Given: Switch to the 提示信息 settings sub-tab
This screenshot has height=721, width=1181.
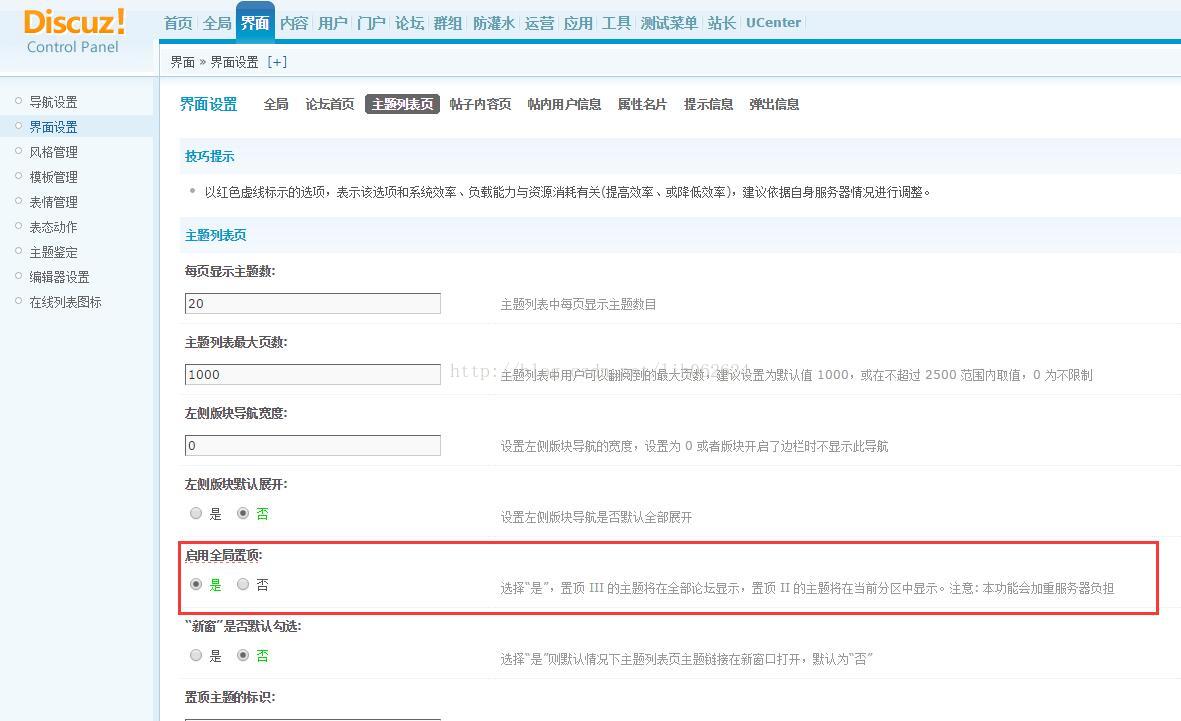Looking at the screenshot, I should pos(708,104).
